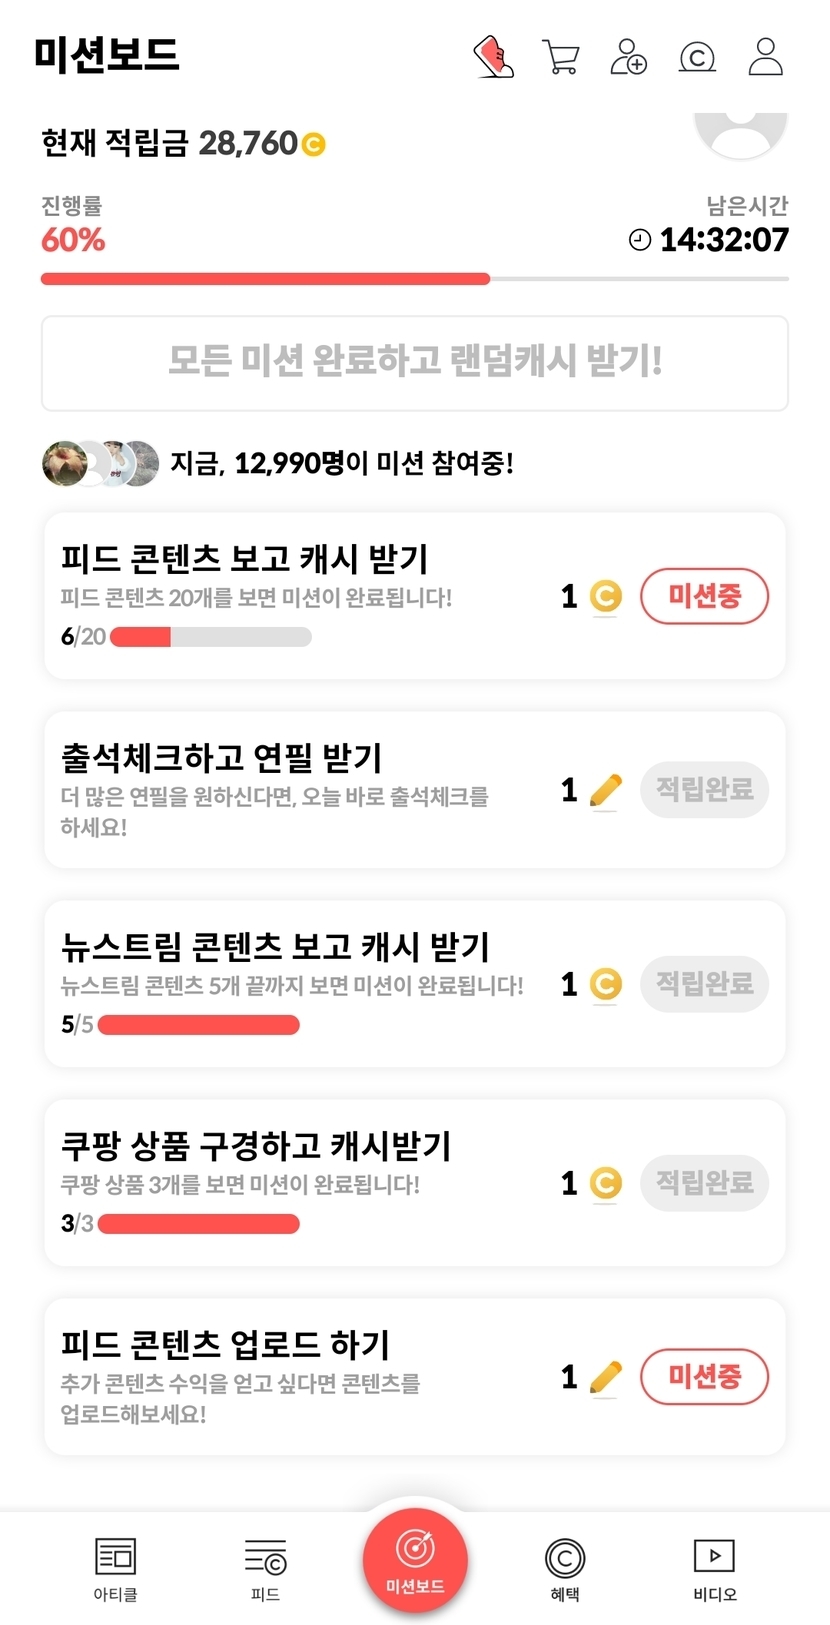Tap the clock icon beside remaining time
Viewport: 830px width, 1625px height.
[640, 240]
